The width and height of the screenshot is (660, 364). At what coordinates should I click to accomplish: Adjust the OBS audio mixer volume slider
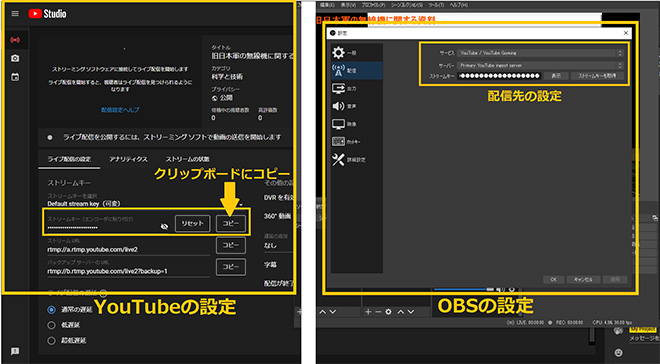463,290
